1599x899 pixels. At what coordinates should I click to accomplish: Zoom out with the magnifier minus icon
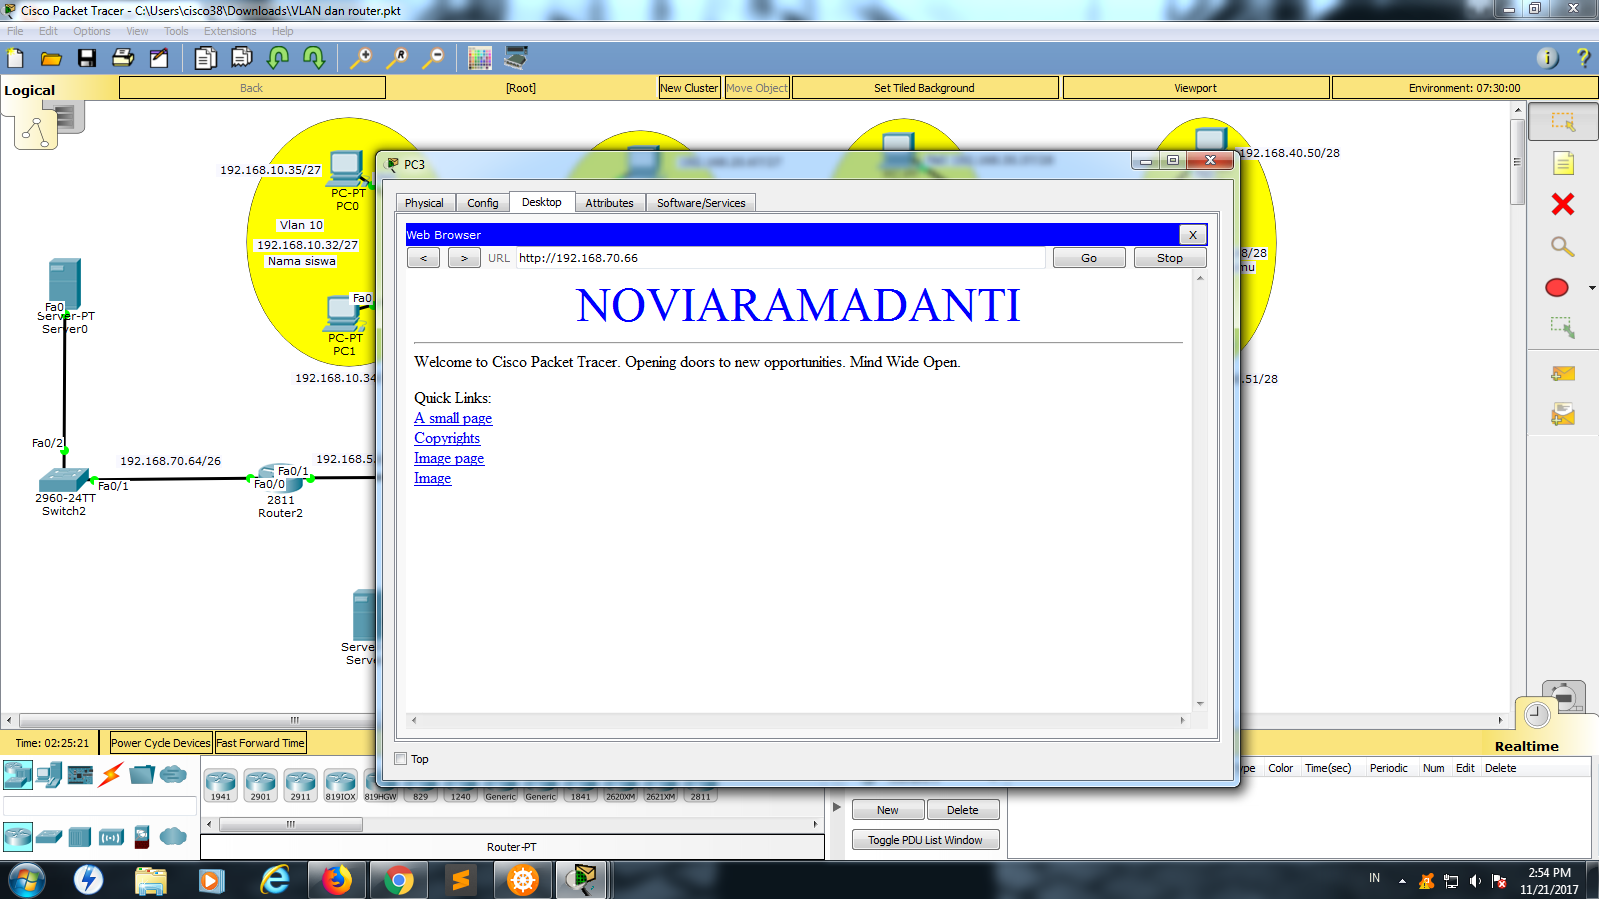pos(433,58)
